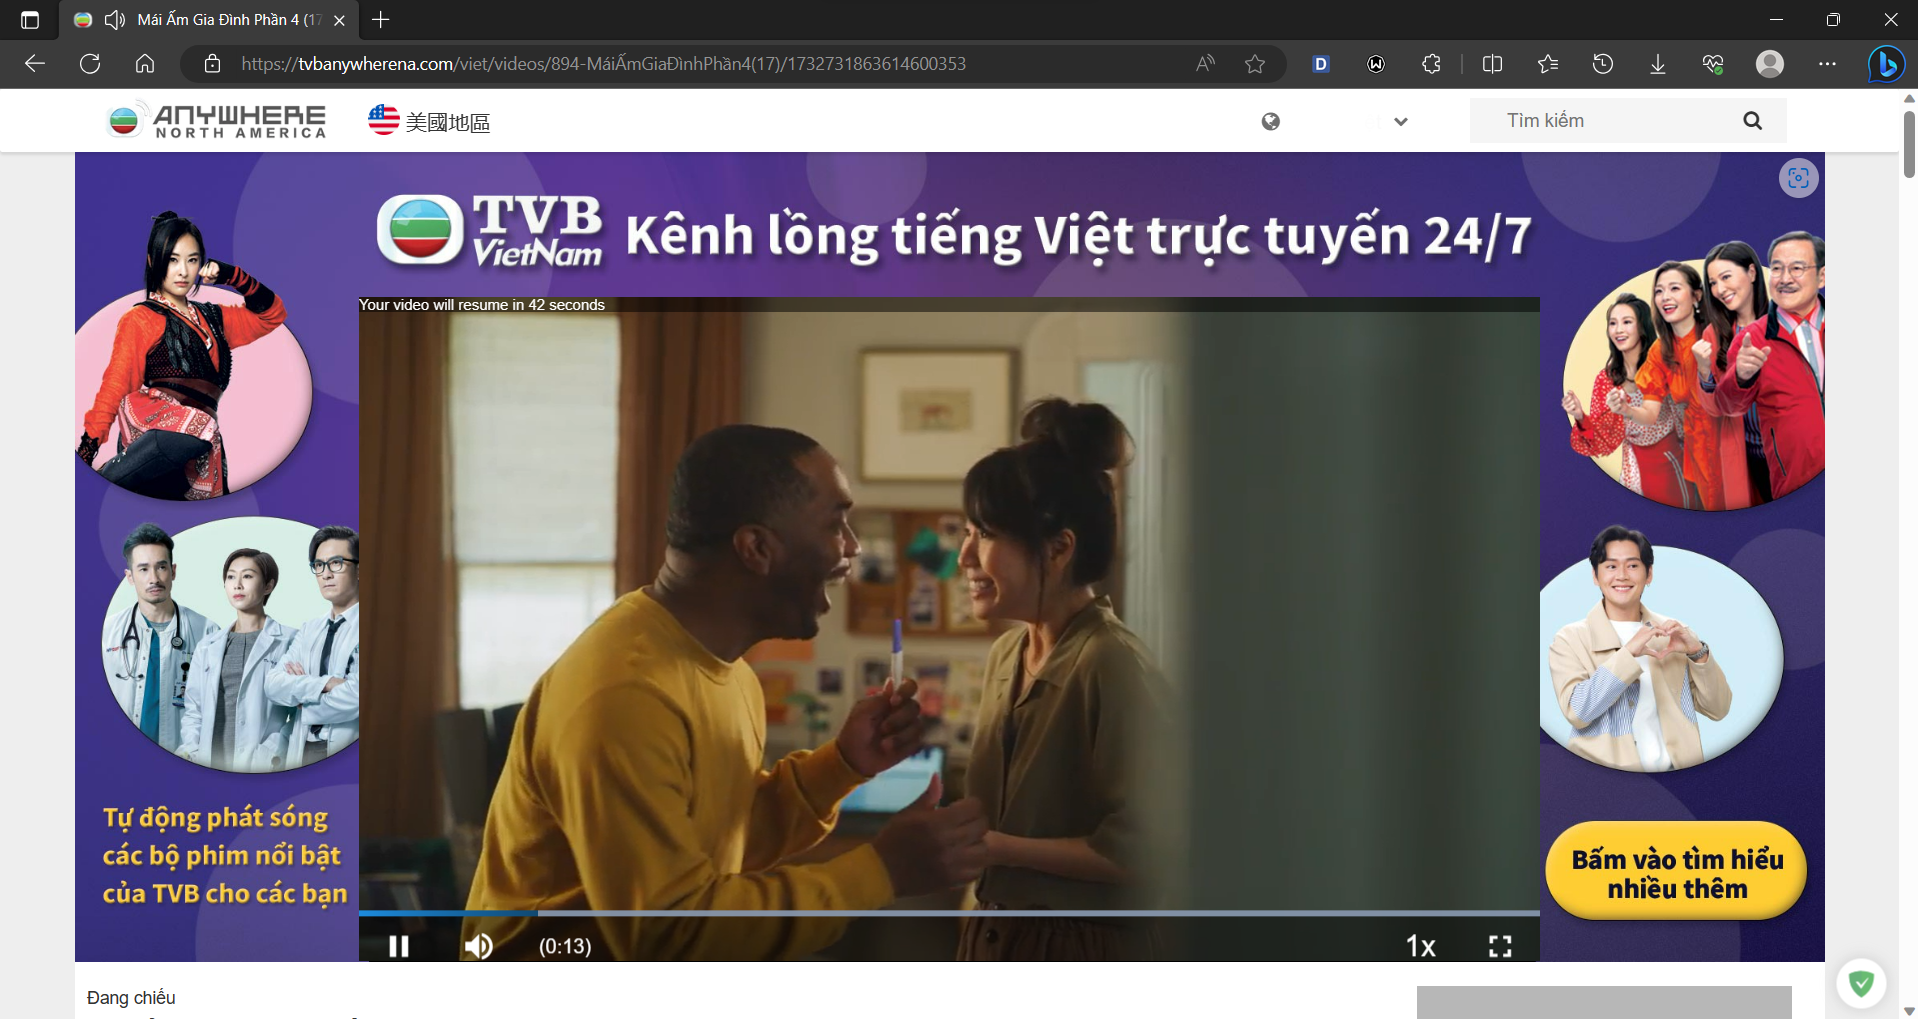Change playback speed from 1x
Viewport: 1918px width, 1019px height.
pyautogui.click(x=1420, y=946)
